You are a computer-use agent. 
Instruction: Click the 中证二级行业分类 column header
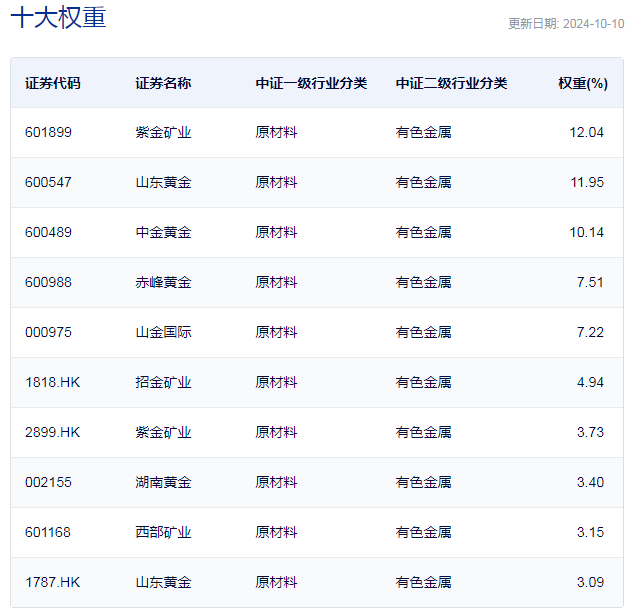tap(451, 83)
